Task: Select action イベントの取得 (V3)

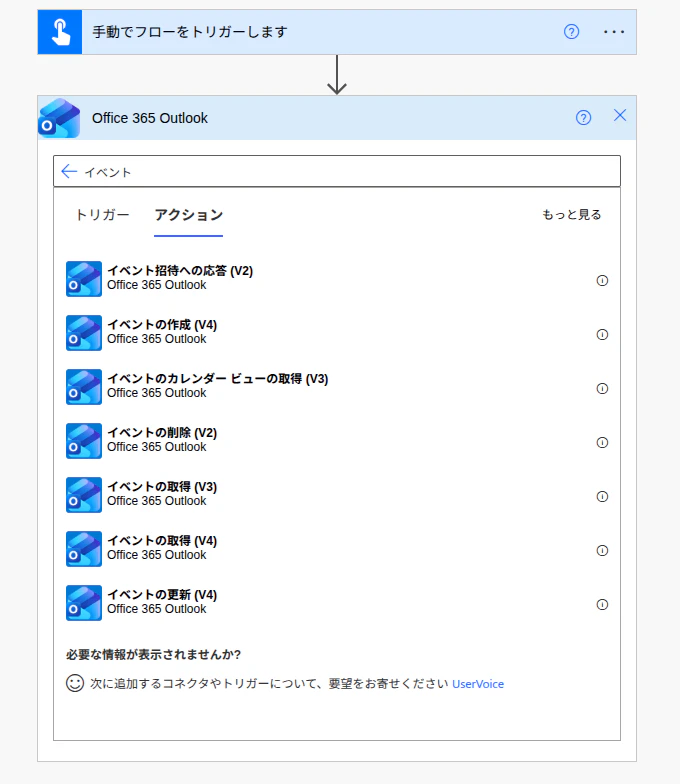Action: pyautogui.click(x=337, y=494)
